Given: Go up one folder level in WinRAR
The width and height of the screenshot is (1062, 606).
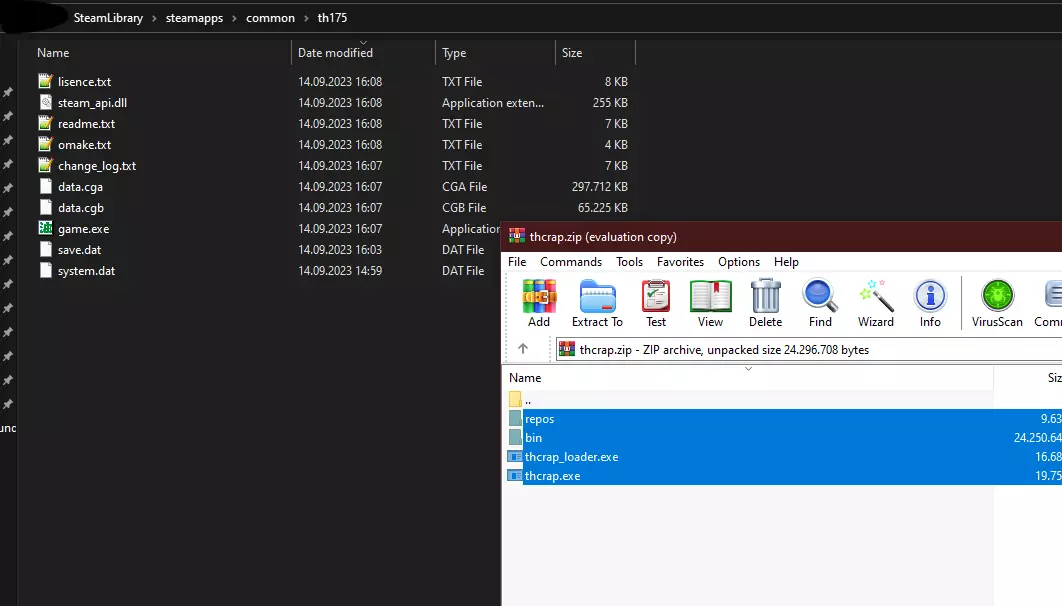Looking at the screenshot, I should (522, 349).
